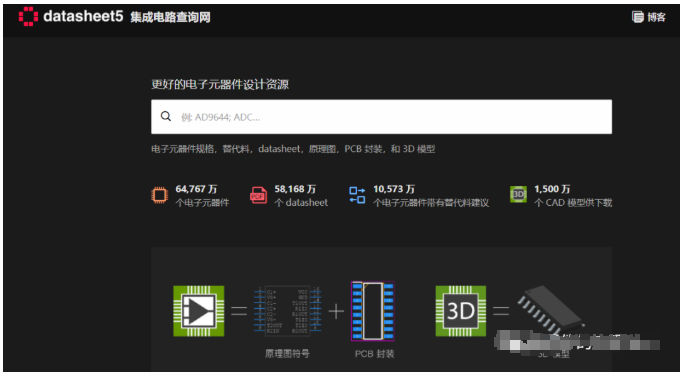Click the PCB footprint image
This screenshot has height=376, width=681.
point(373,311)
